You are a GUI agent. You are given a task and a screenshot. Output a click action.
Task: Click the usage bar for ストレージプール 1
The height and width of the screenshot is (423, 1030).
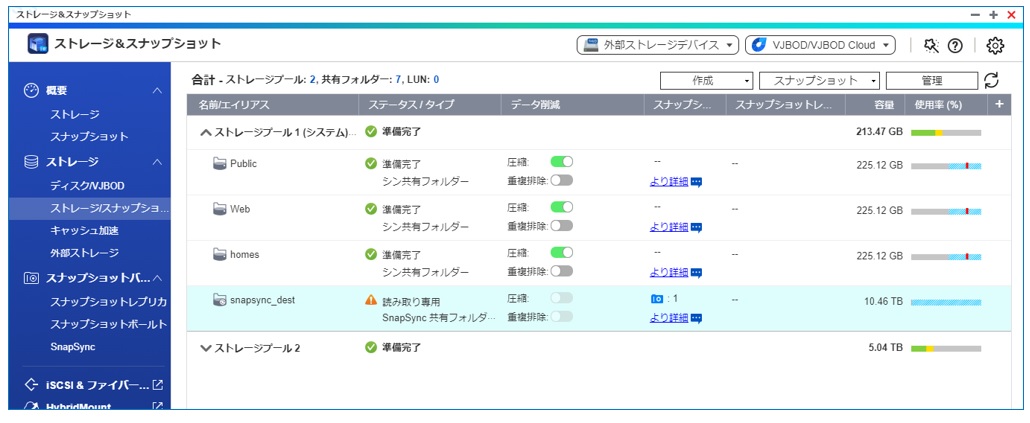pos(945,132)
